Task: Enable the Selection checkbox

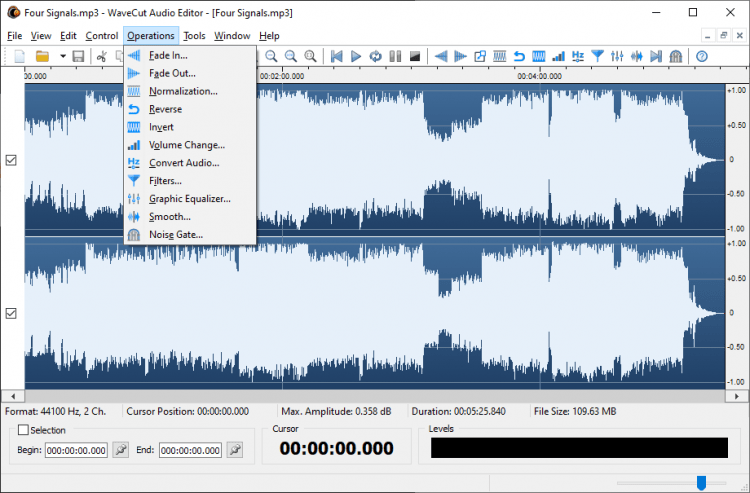Action: coord(24,430)
